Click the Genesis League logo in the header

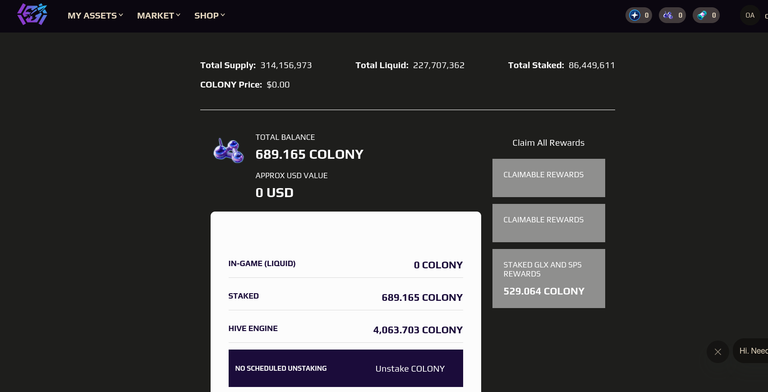point(32,14)
